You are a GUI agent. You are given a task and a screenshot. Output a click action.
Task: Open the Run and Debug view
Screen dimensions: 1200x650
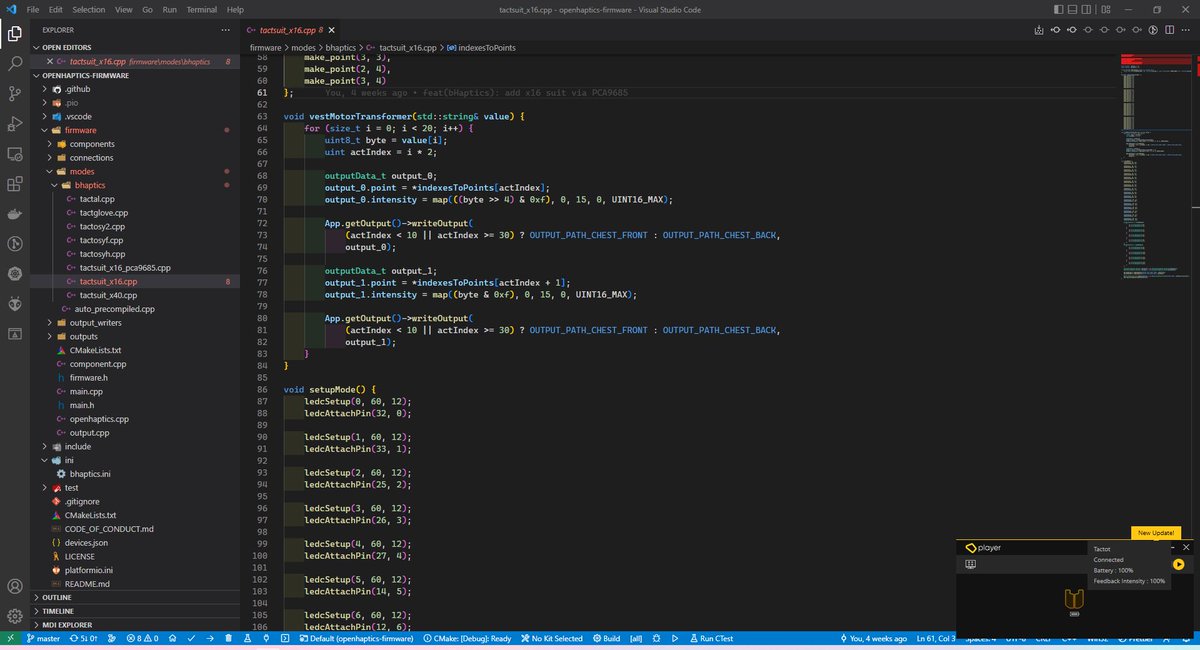tap(15, 124)
